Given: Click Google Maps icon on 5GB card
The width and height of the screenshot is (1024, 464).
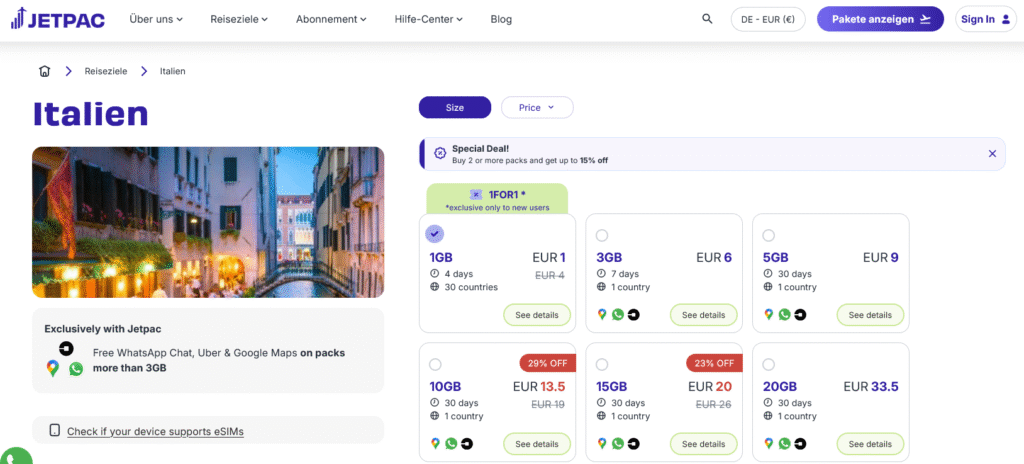Looking at the screenshot, I should (769, 314).
